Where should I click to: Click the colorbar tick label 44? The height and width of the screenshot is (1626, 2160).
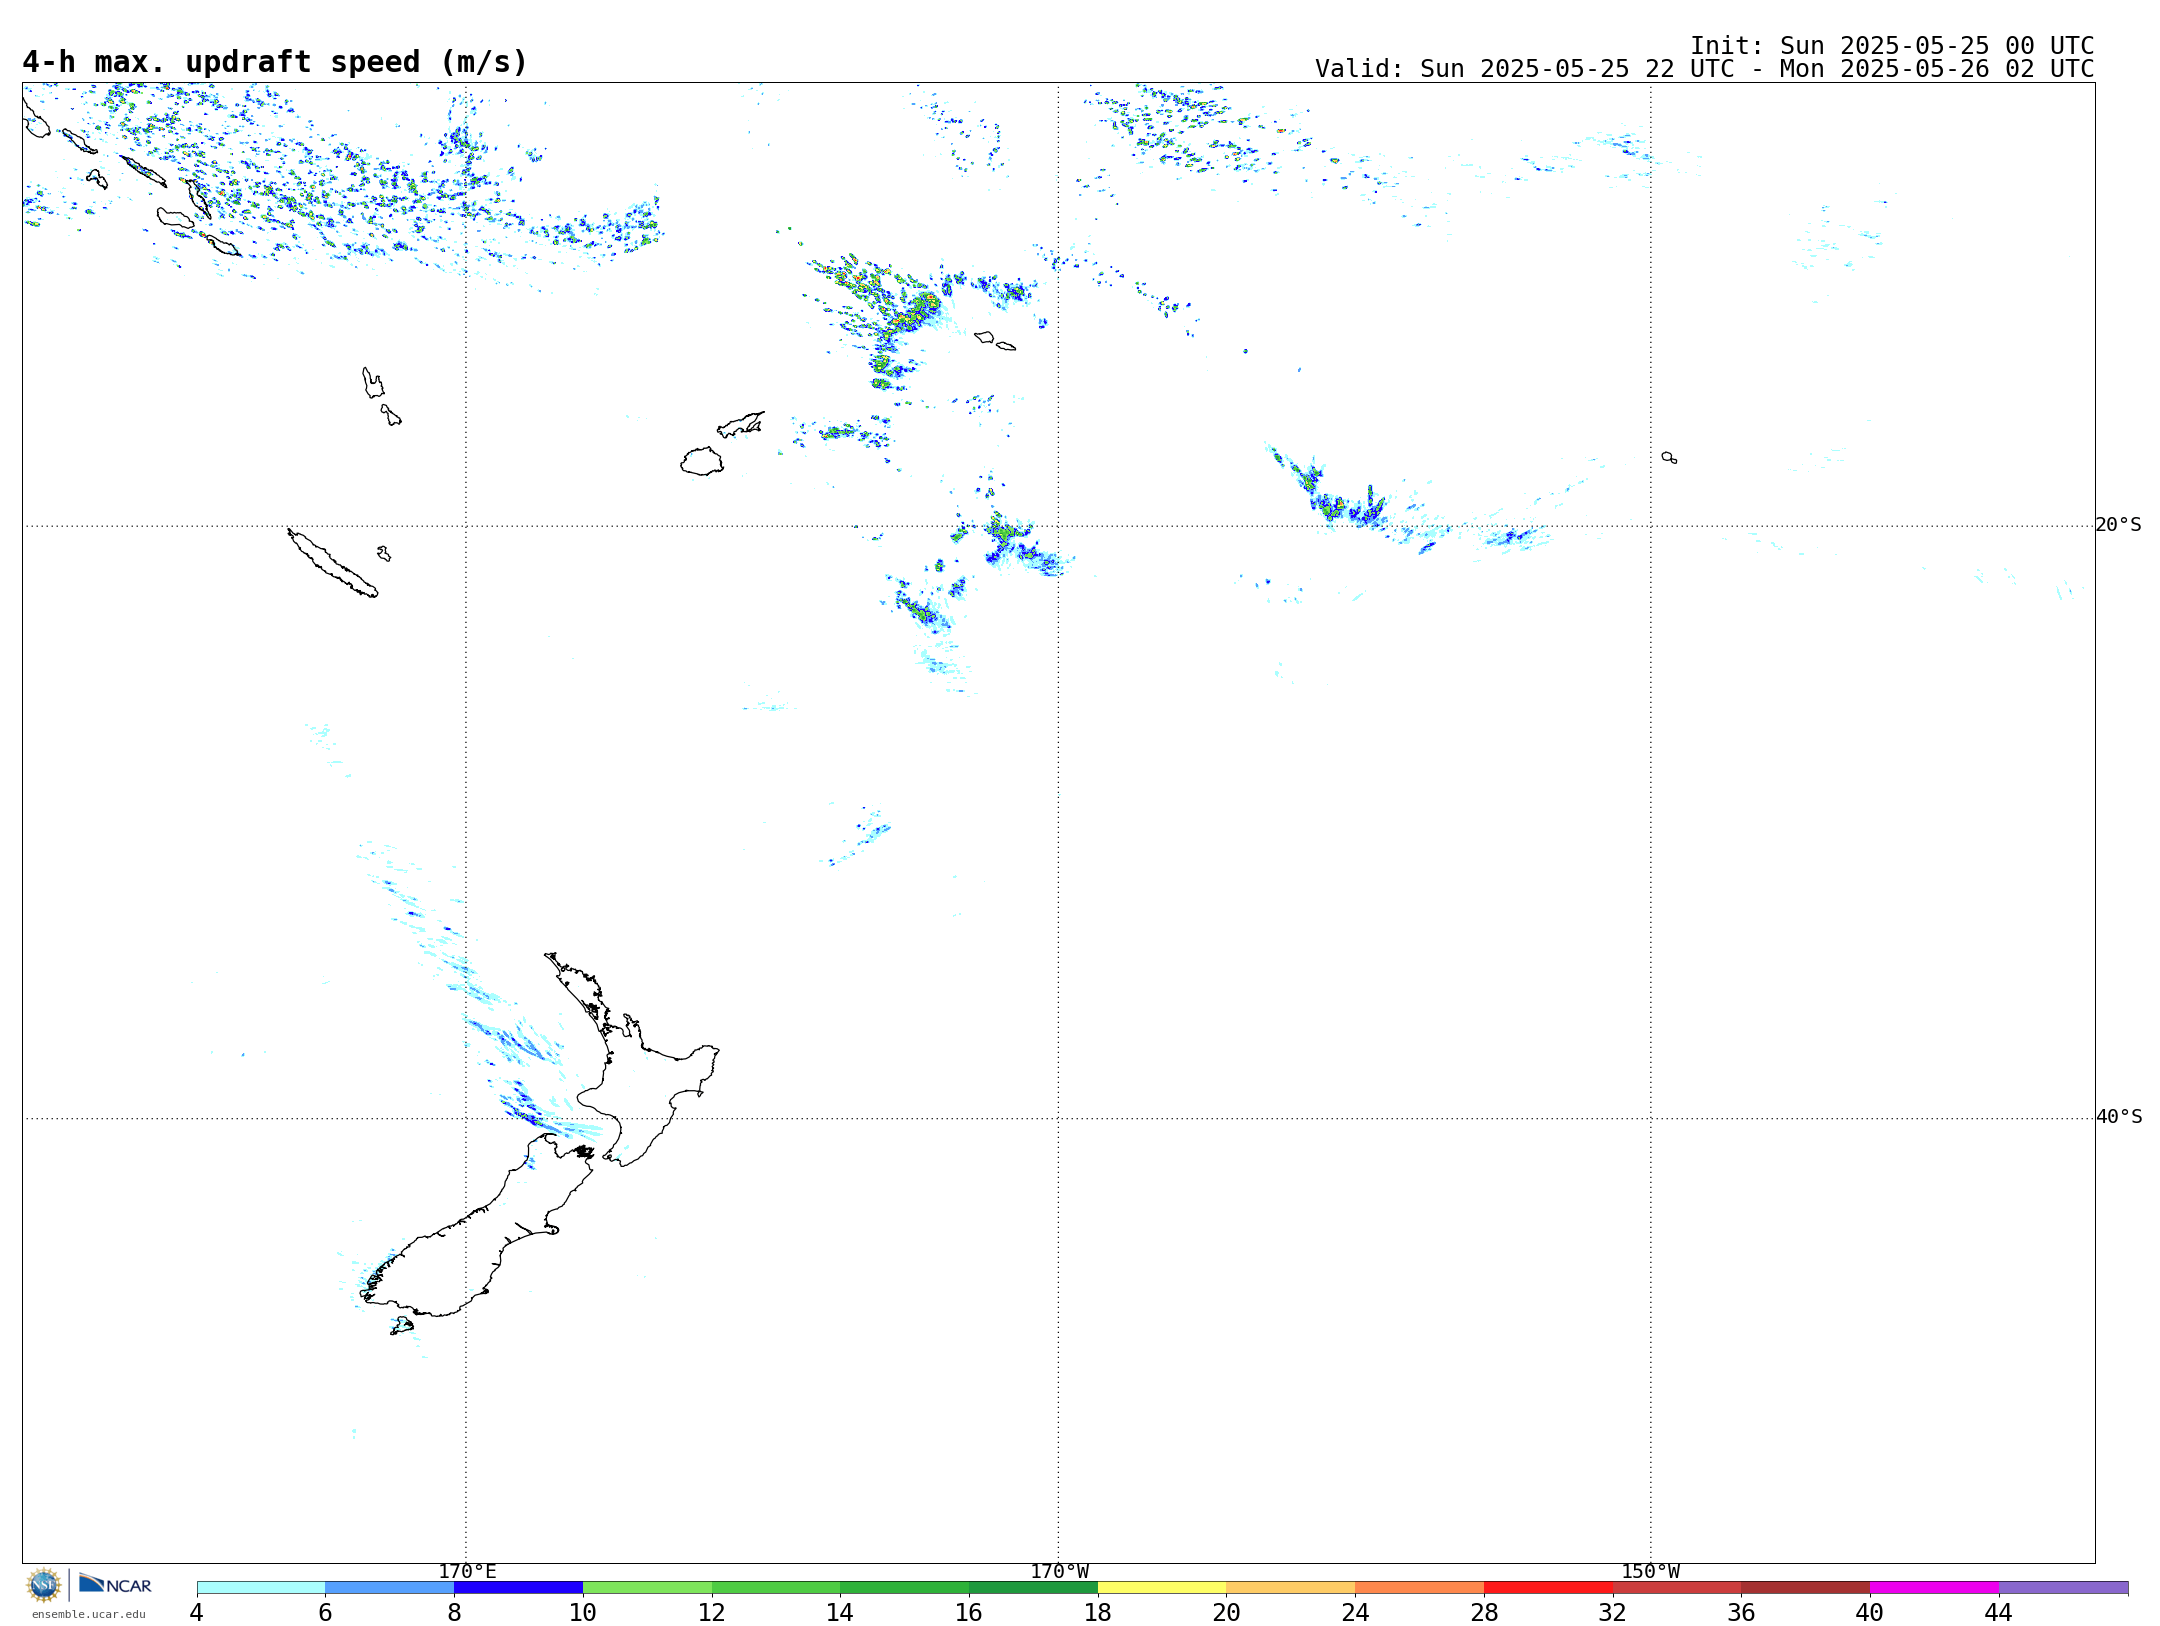(1999, 1613)
